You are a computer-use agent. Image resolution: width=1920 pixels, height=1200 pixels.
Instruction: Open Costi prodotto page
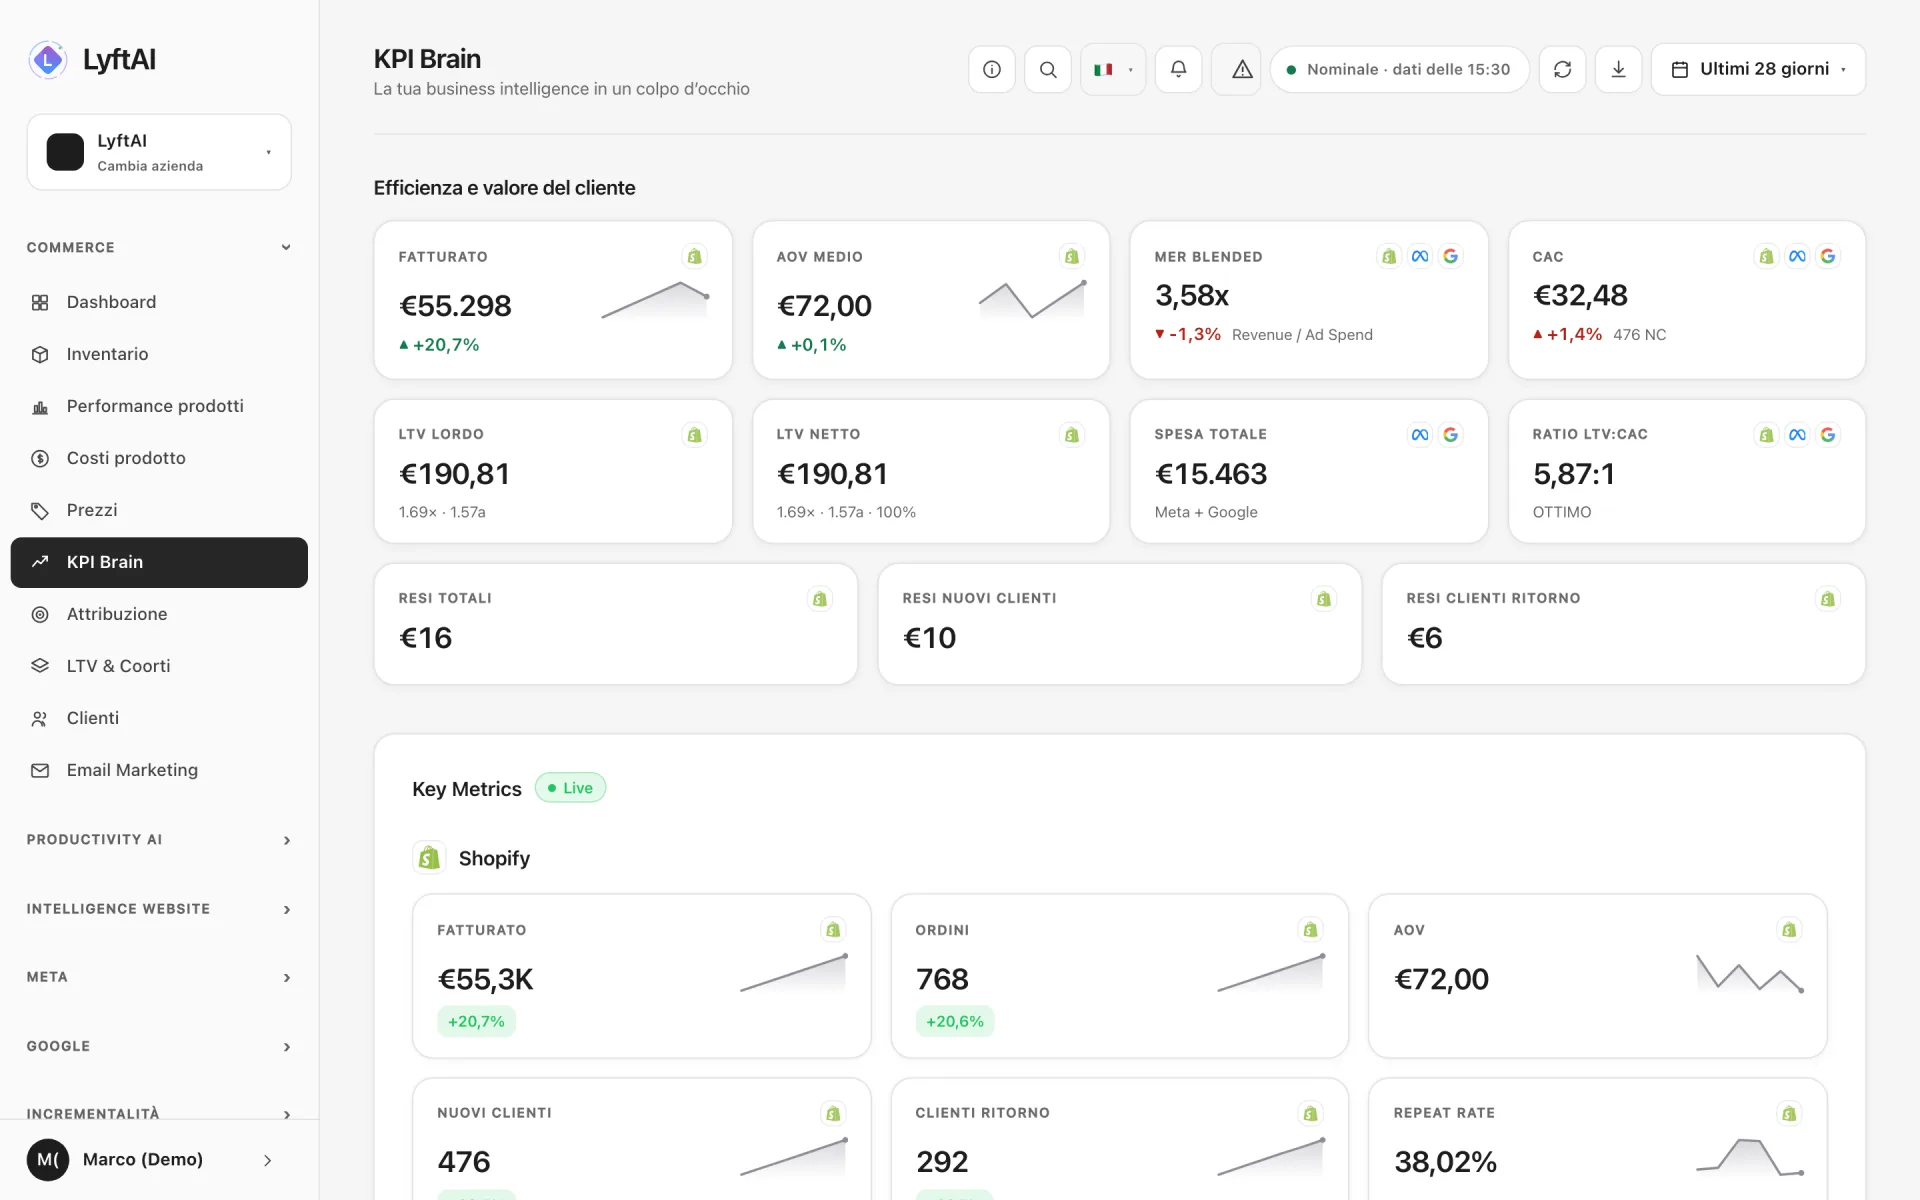click(x=159, y=458)
